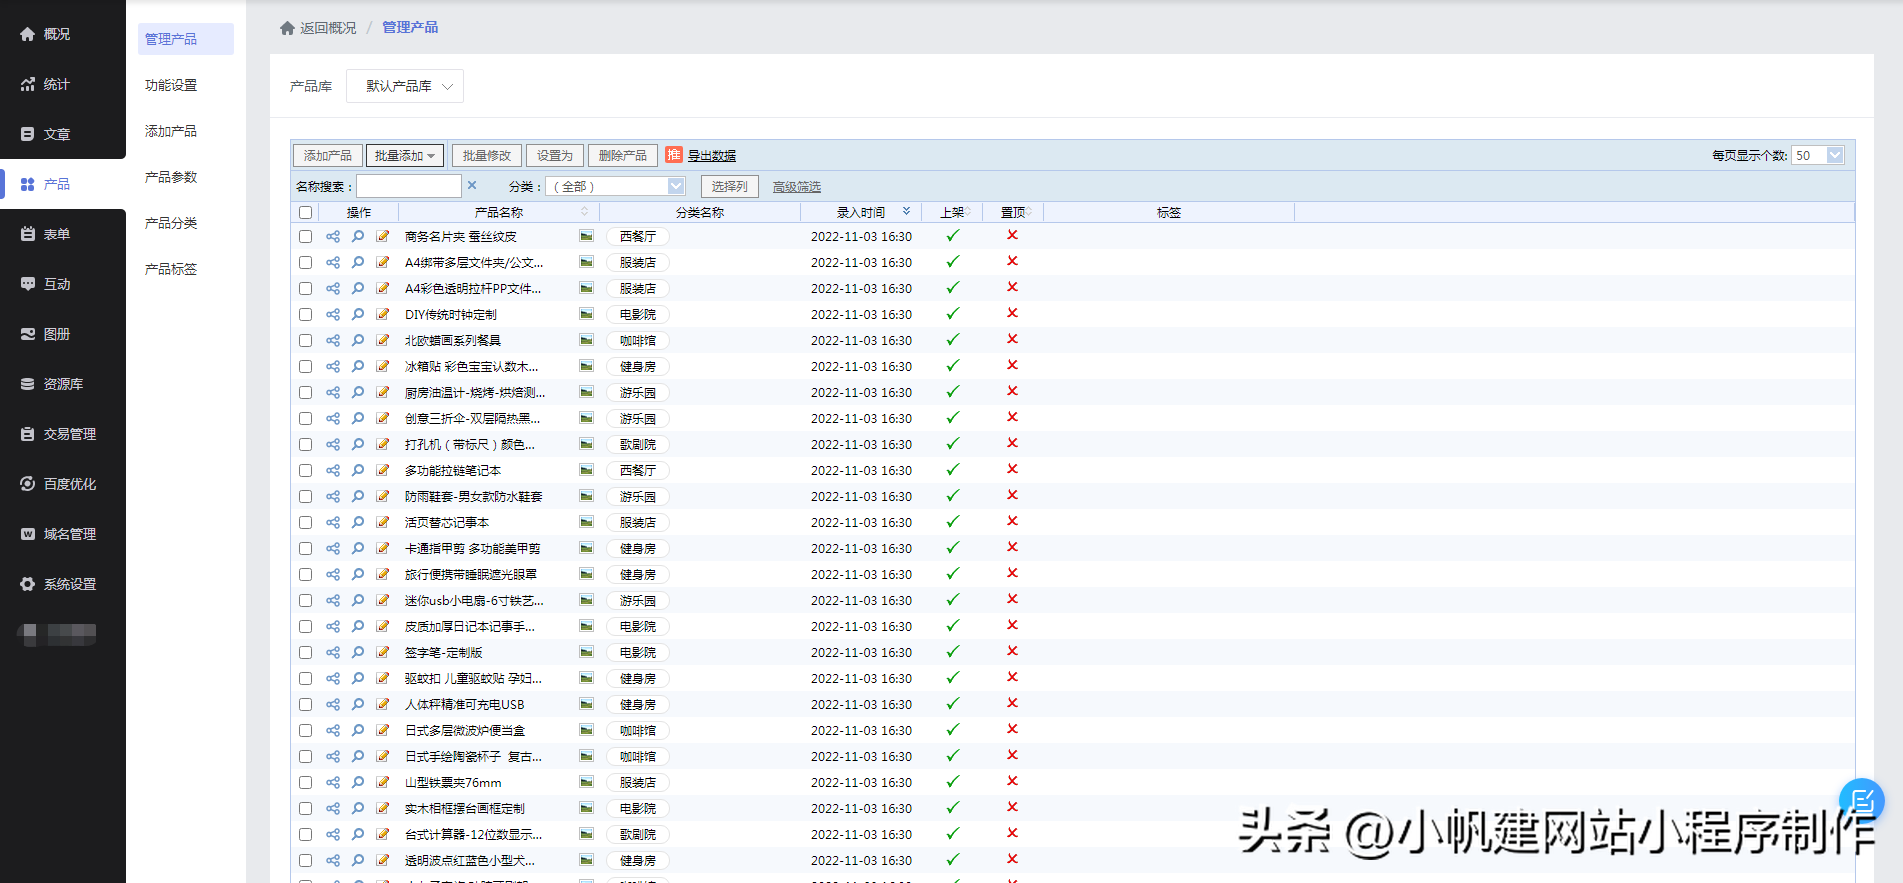Click the share icon for 商务名片夹 蚕丝纹皮
This screenshot has height=883, width=1903.
[x=333, y=237]
